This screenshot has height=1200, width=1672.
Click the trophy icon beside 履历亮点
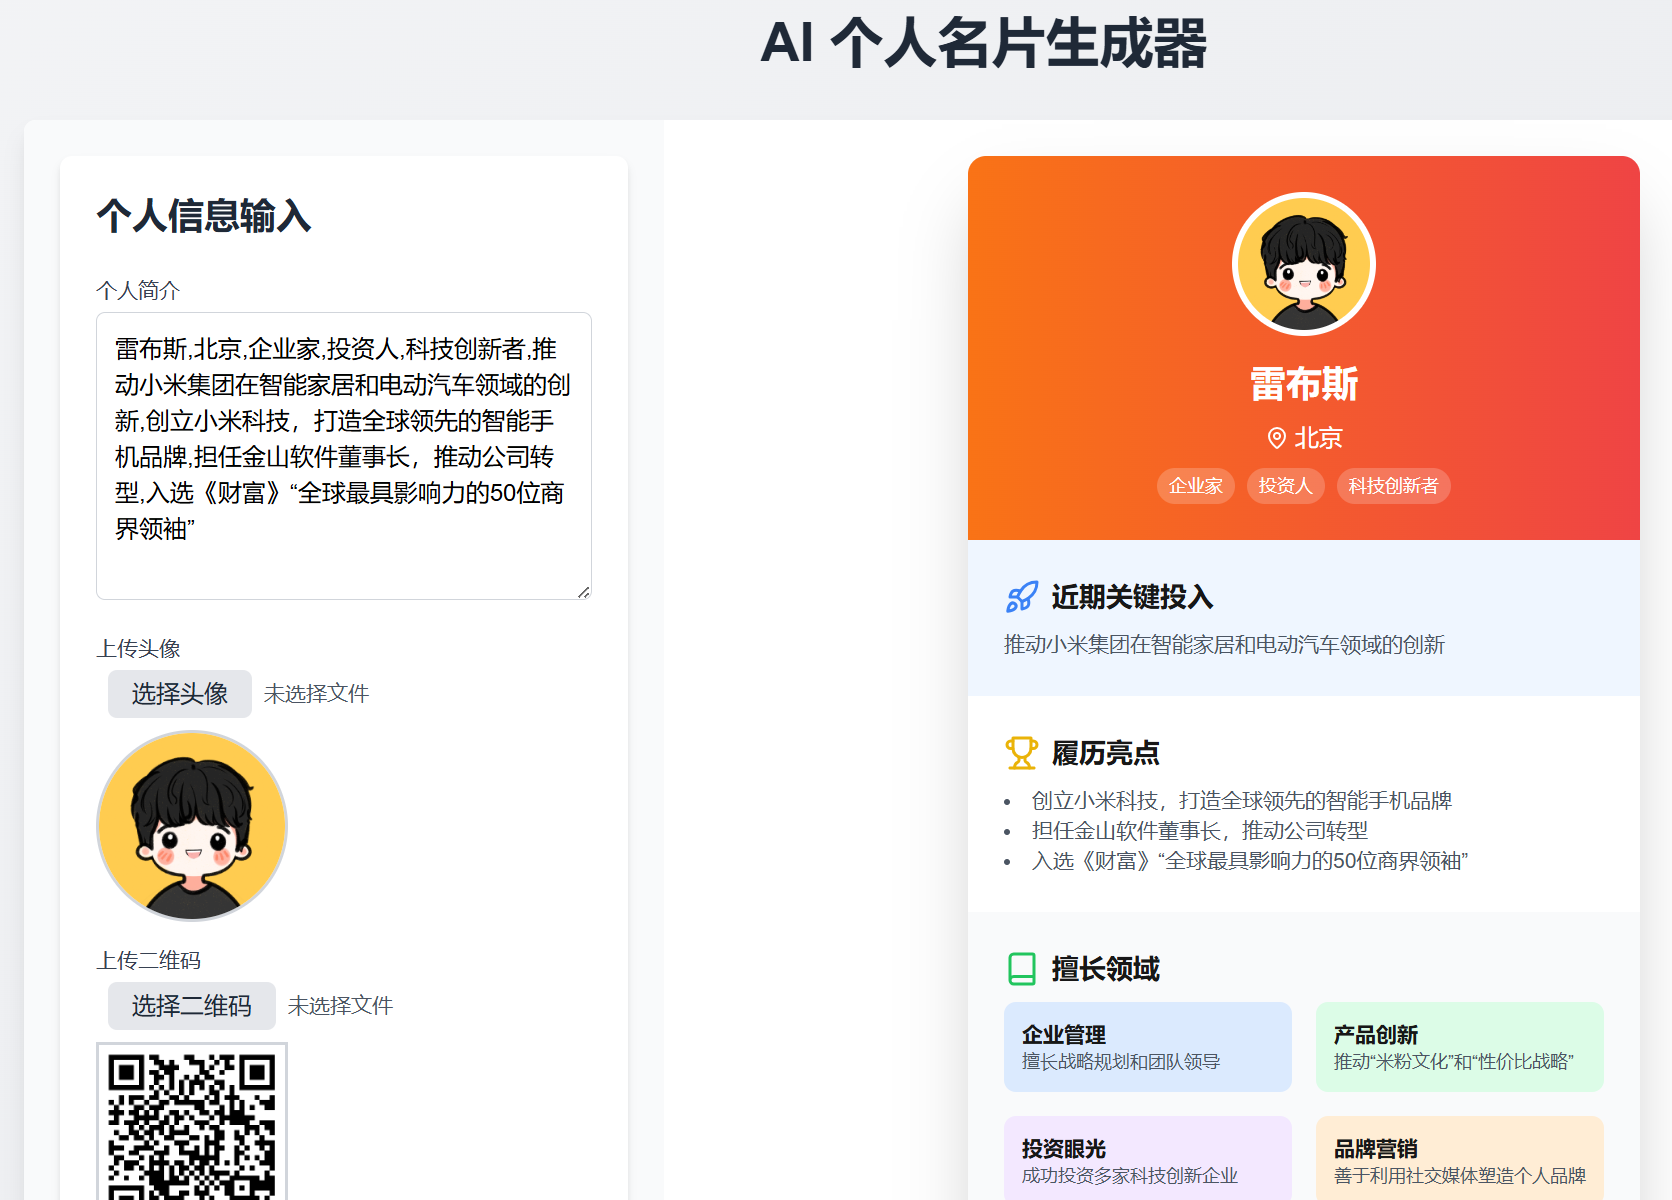(1021, 753)
